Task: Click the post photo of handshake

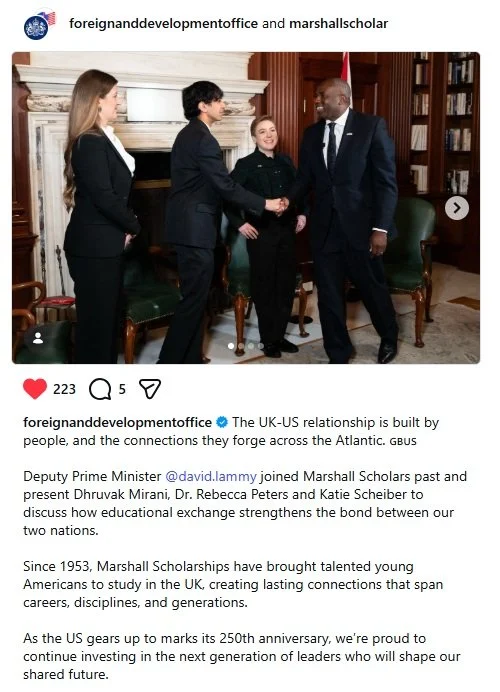Action: coord(246,208)
